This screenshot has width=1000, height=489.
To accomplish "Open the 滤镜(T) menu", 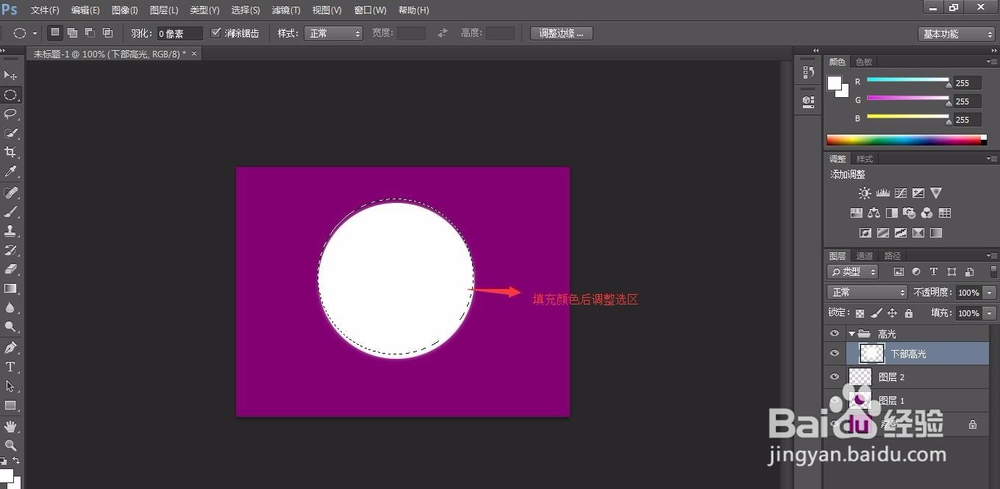I will (286, 10).
